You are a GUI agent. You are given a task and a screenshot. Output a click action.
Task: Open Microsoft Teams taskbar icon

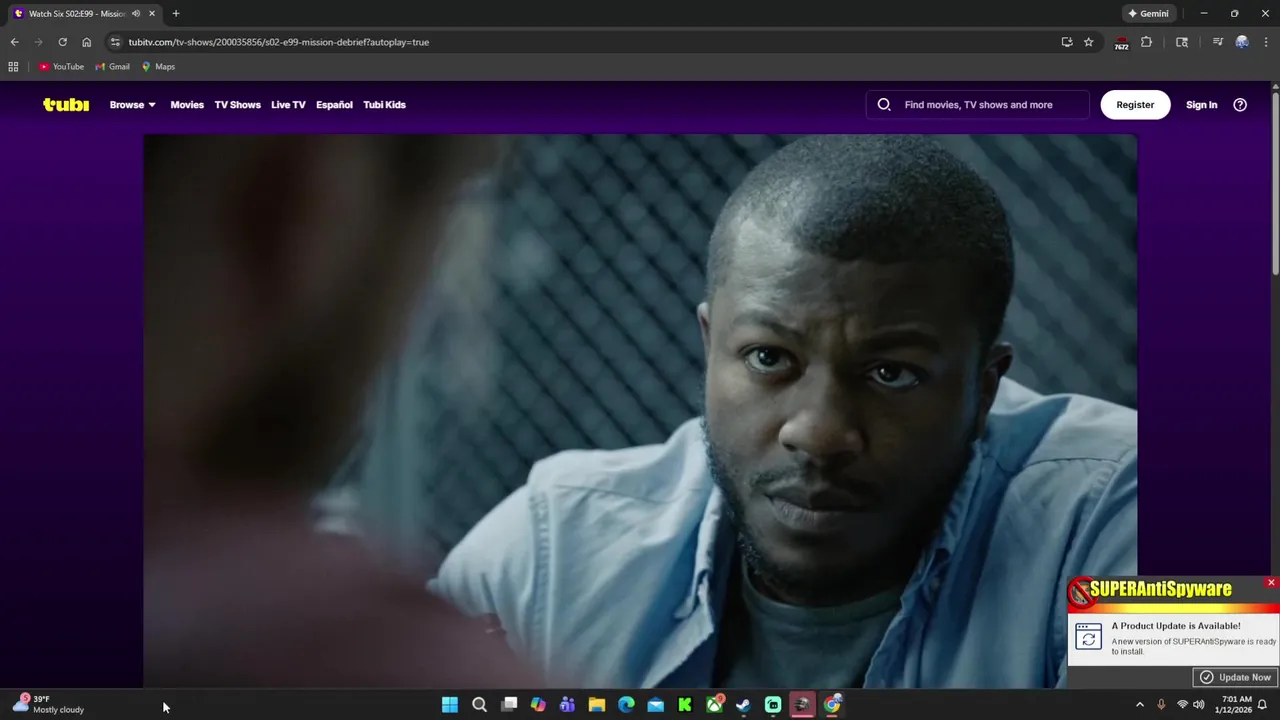point(567,705)
